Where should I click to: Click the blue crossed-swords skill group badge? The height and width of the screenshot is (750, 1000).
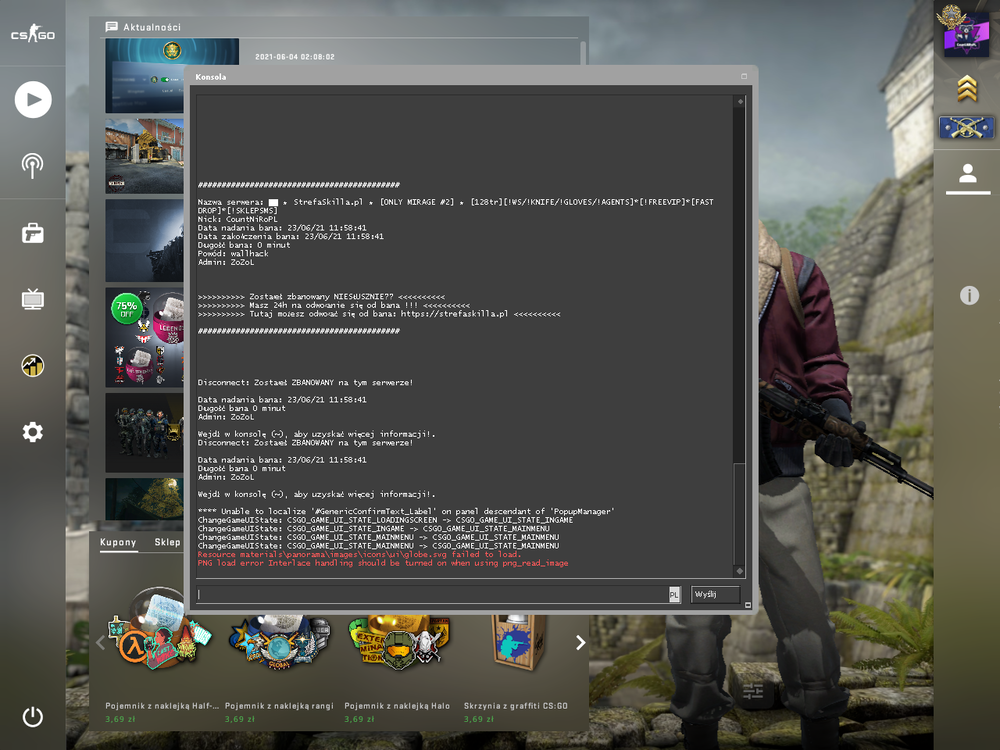point(966,128)
